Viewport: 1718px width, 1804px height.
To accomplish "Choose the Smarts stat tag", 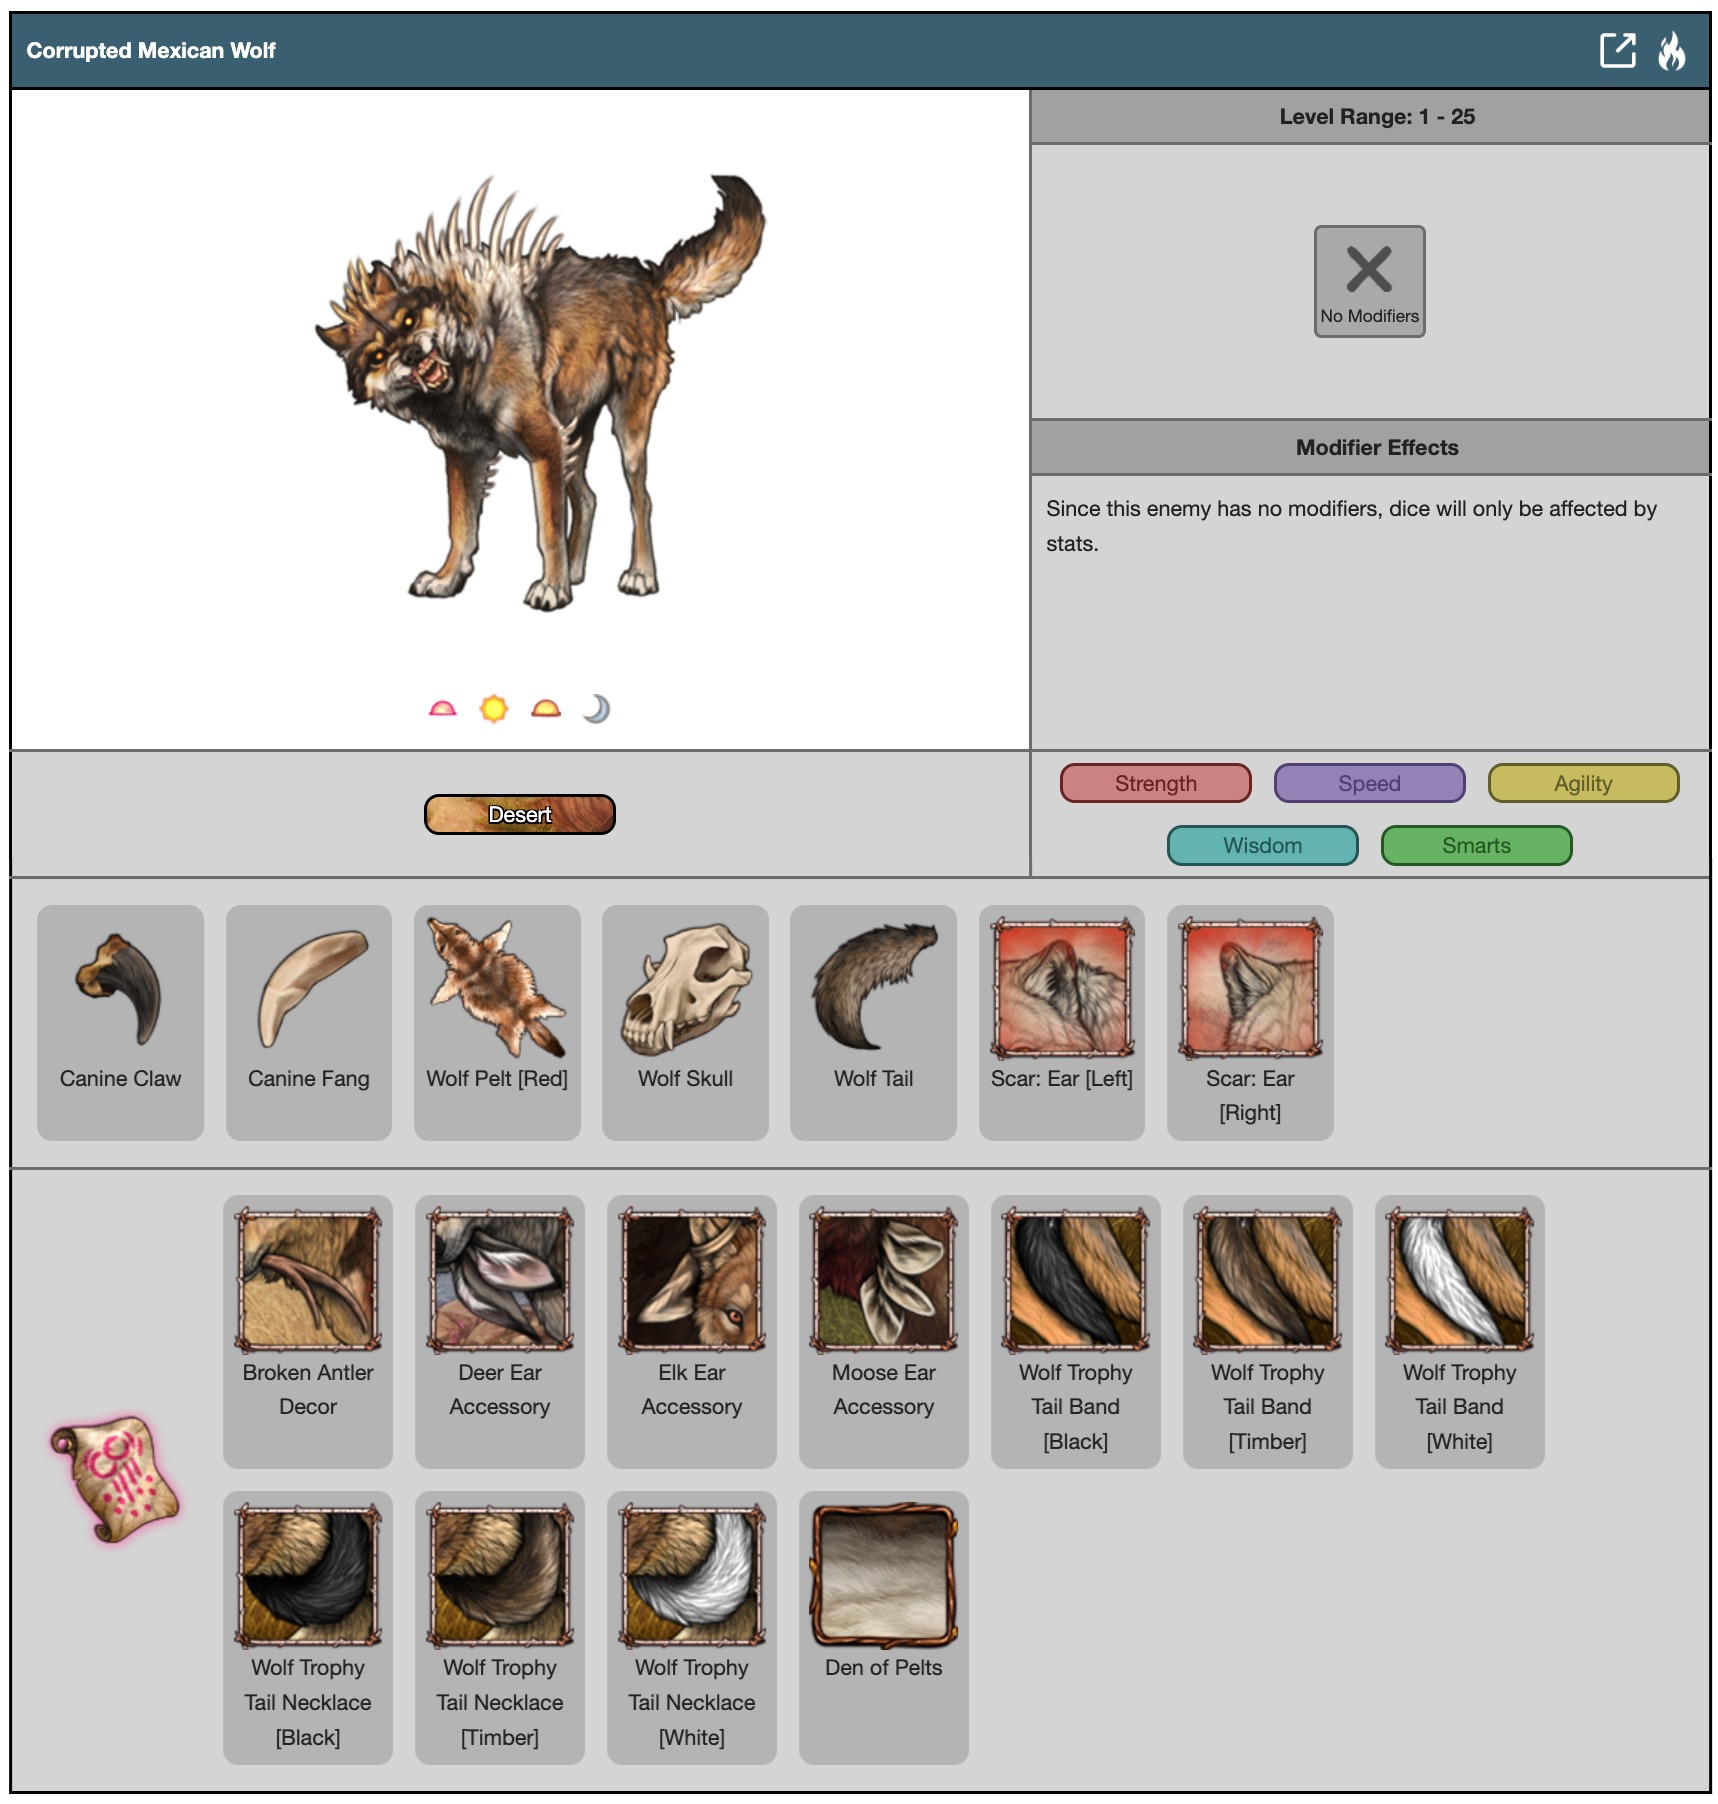I will 1477,845.
